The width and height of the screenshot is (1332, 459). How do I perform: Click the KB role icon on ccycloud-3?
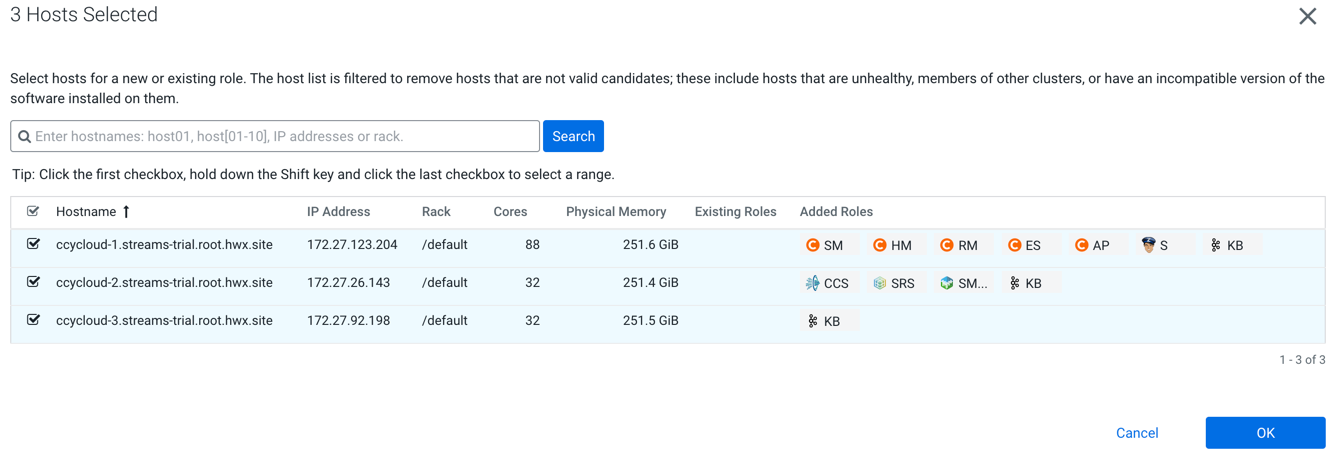tap(813, 321)
